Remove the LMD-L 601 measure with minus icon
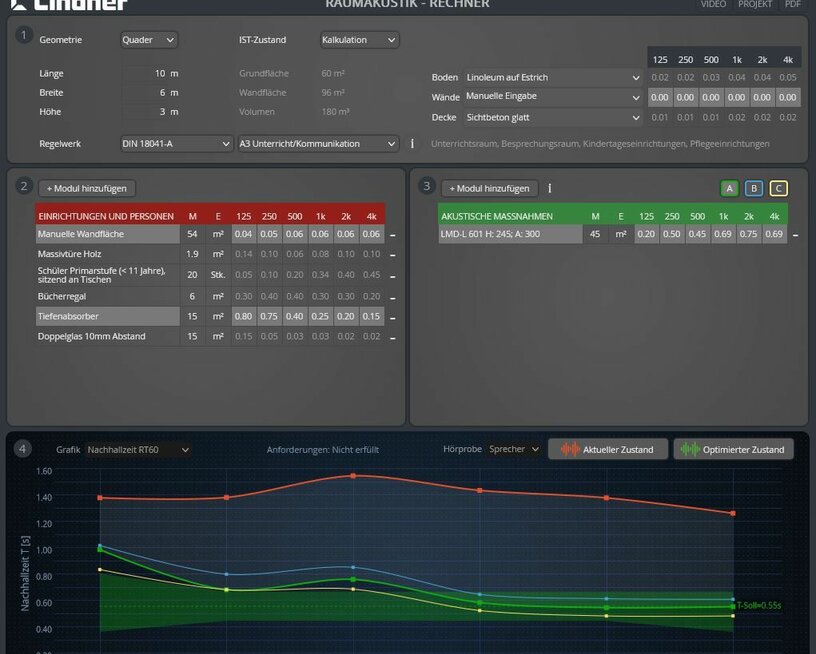816x654 pixels. pyautogui.click(x=796, y=235)
